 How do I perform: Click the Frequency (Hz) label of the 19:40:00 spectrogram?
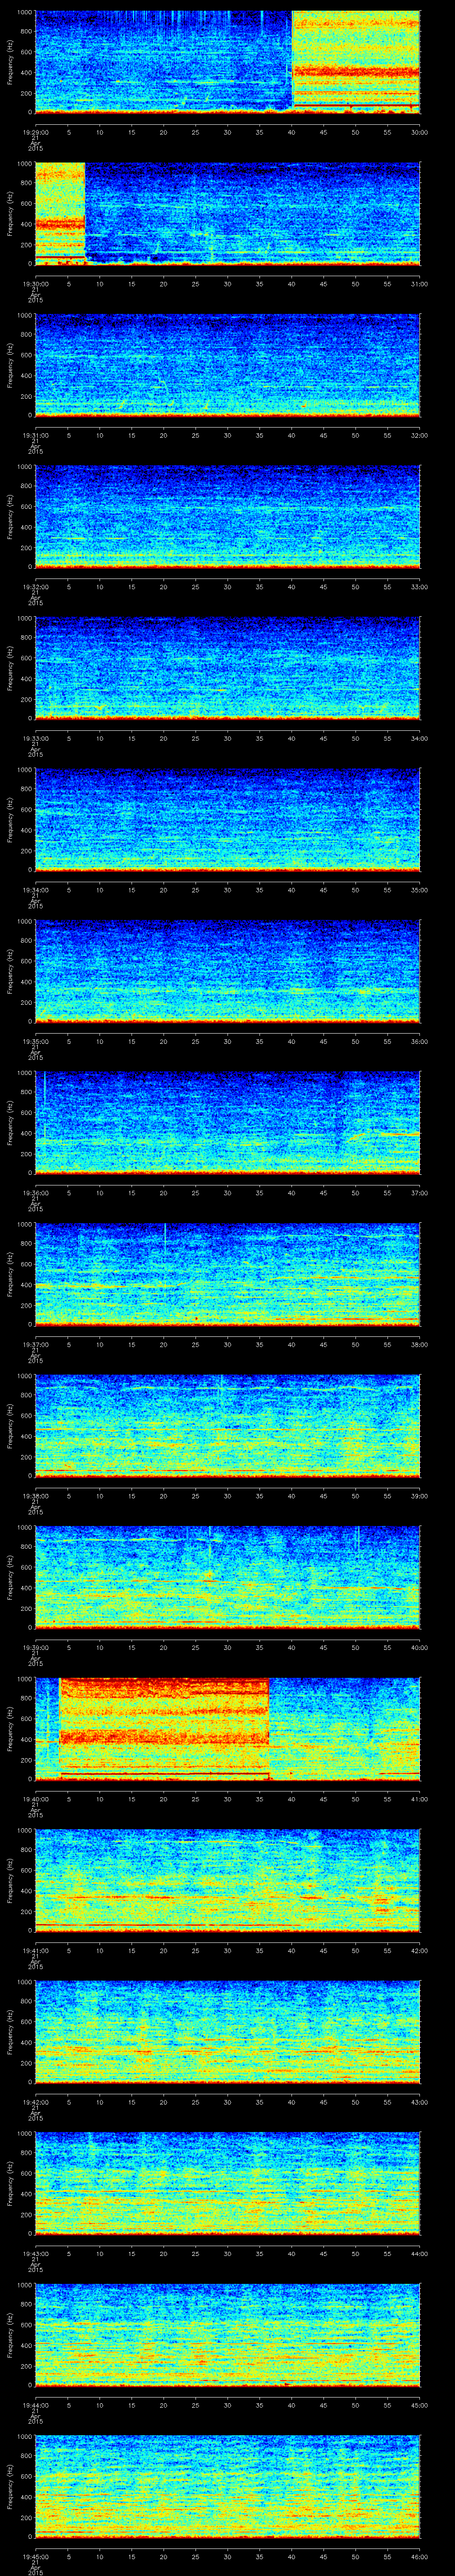pos(10,1729)
